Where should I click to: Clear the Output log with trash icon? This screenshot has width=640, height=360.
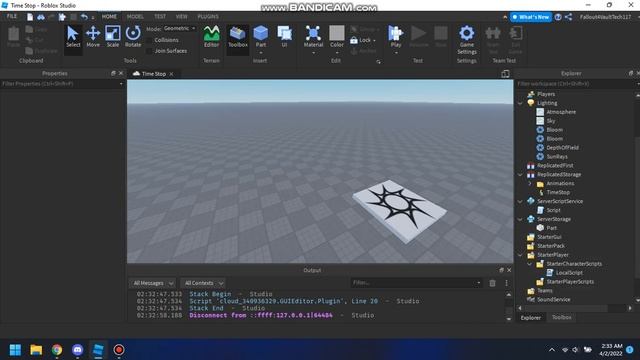point(492,283)
